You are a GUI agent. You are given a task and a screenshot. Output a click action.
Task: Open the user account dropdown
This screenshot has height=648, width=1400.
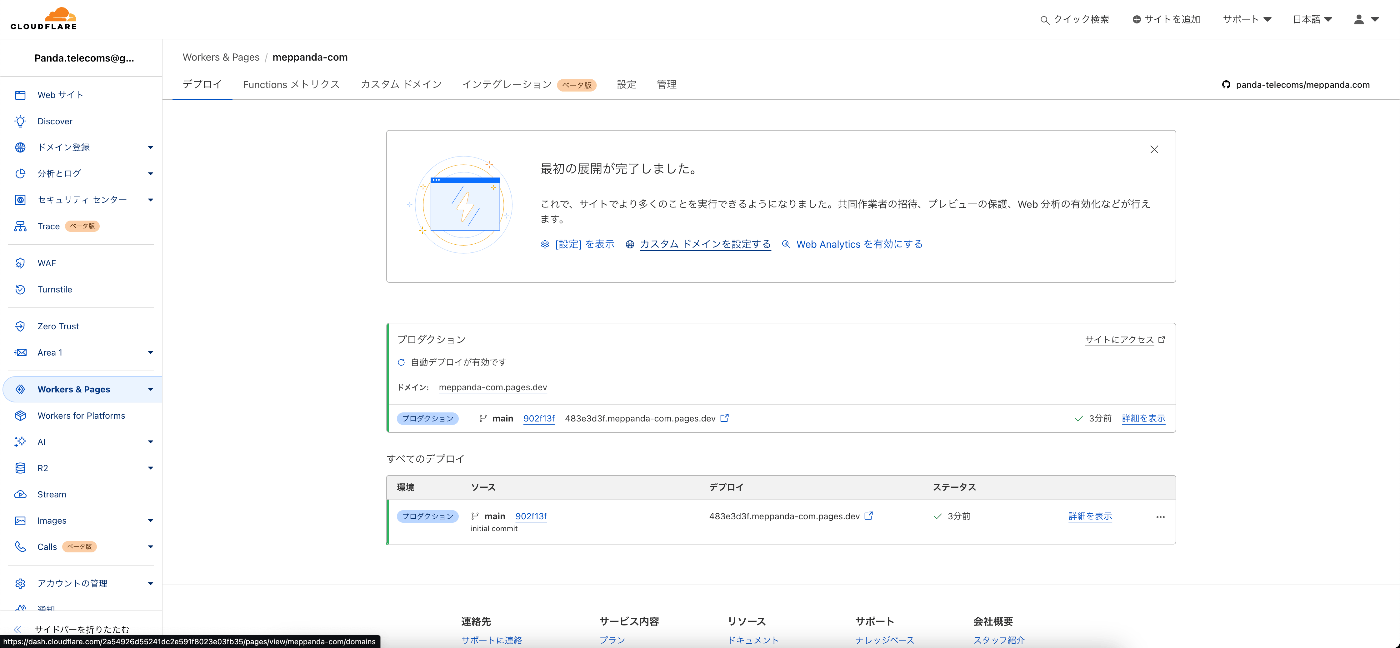click(1365, 20)
